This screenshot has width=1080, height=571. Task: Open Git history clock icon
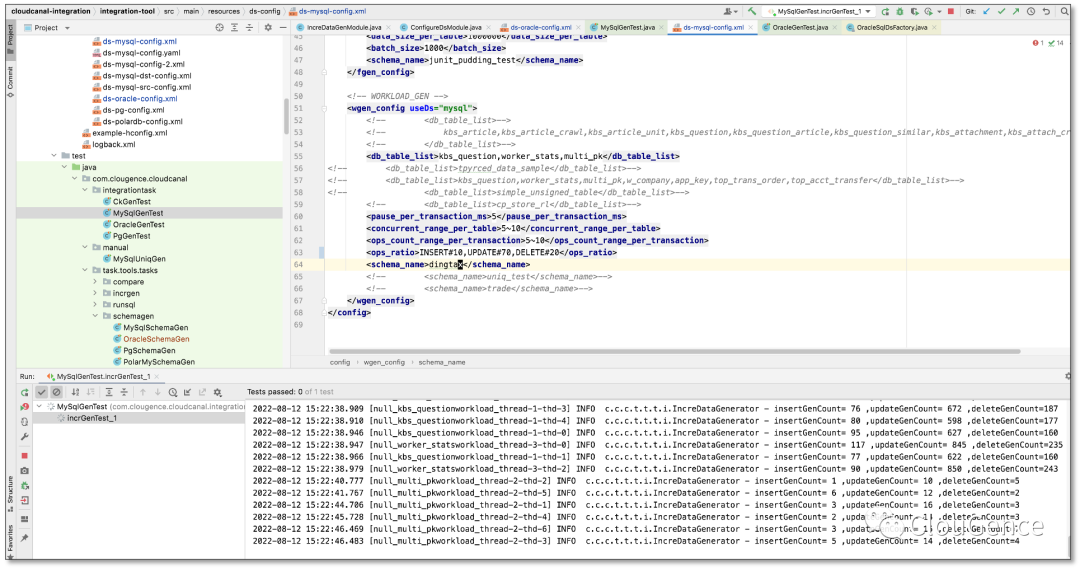(1030, 11)
